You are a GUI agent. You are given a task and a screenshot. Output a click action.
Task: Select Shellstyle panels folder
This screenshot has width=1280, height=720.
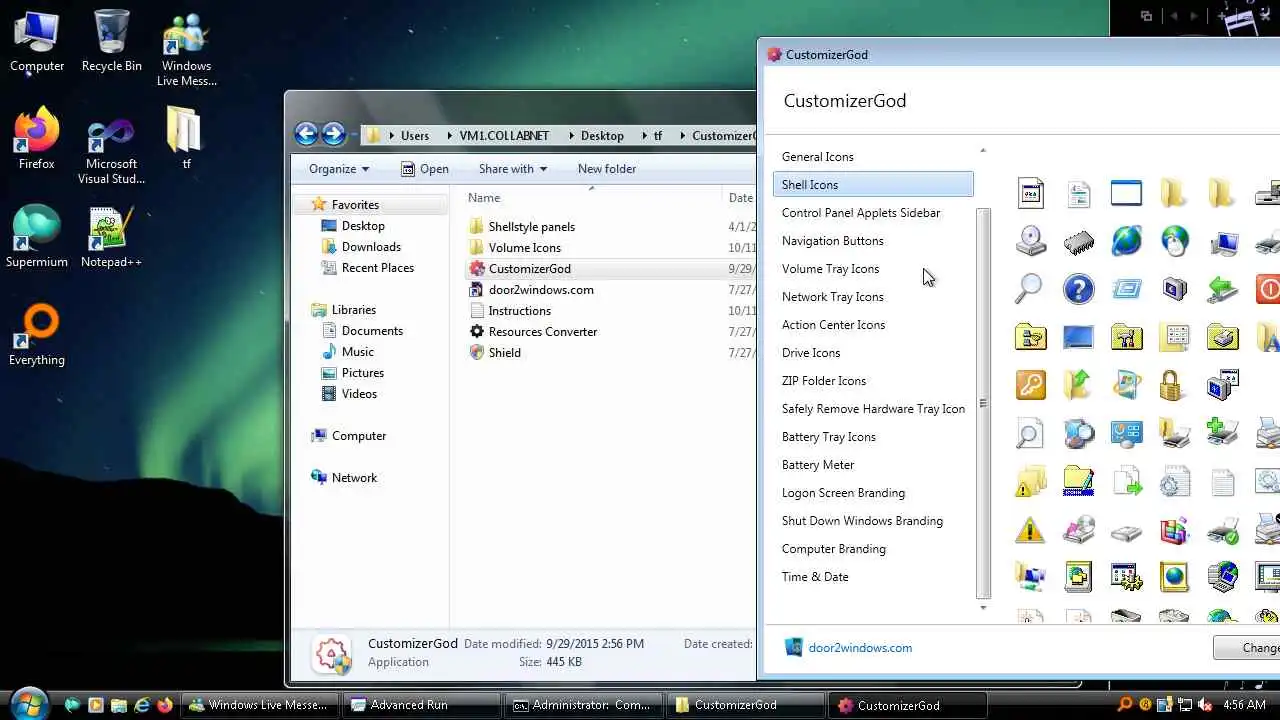tap(531, 227)
